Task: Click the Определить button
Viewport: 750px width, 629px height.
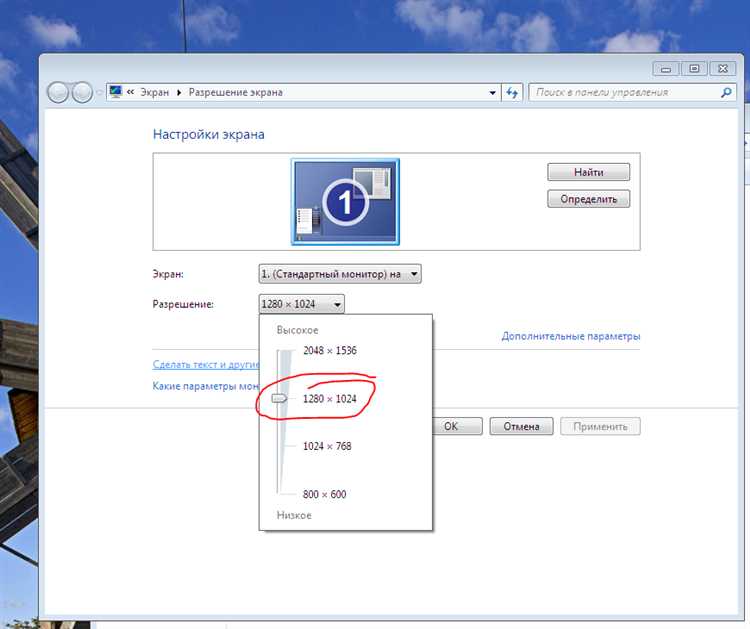Action: point(588,199)
